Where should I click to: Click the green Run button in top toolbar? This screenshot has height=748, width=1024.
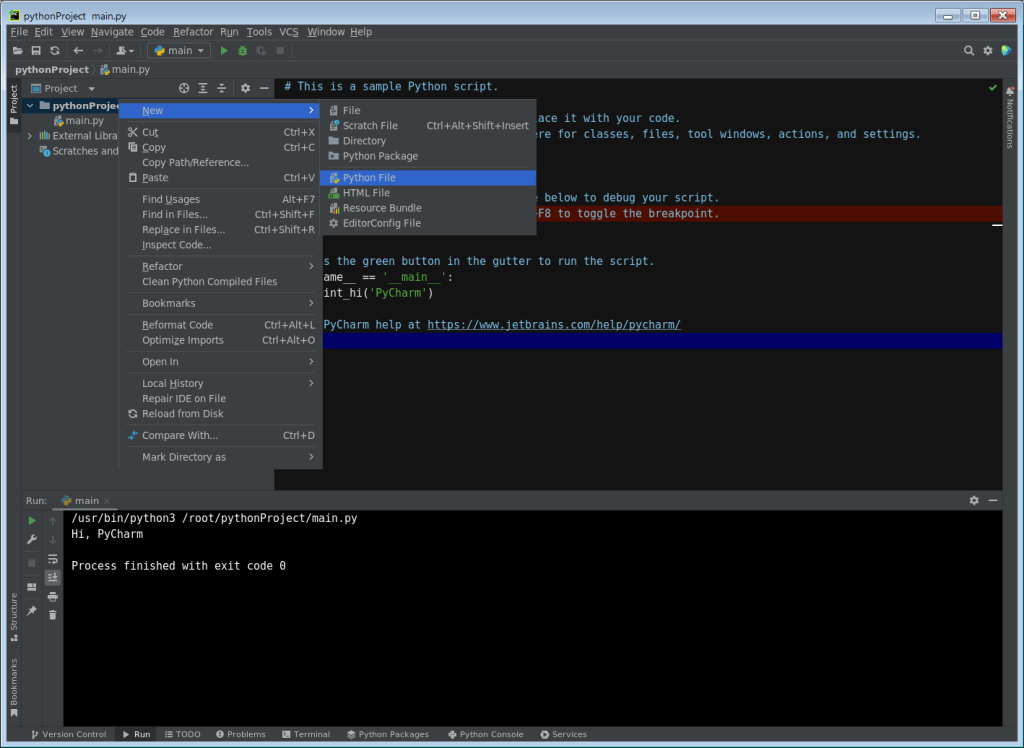(x=224, y=51)
